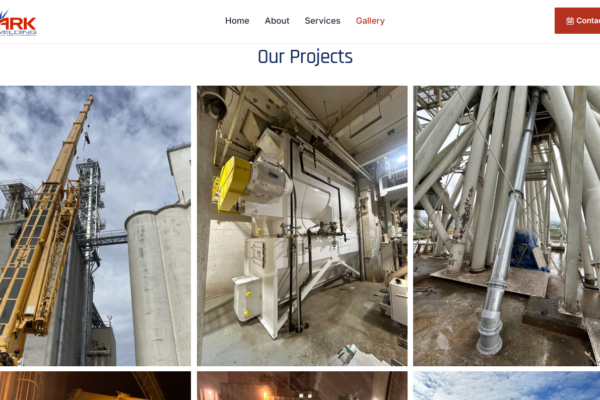The width and height of the screenshot is (600, 400).
Task: Click the blue spark graphic above logo
Action: coord(4,15)
